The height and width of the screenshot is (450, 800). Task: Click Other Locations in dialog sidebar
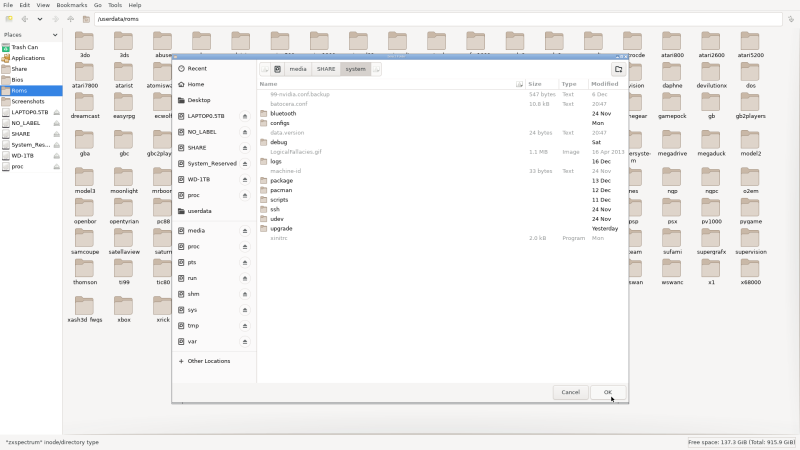[x=214, y=361]
